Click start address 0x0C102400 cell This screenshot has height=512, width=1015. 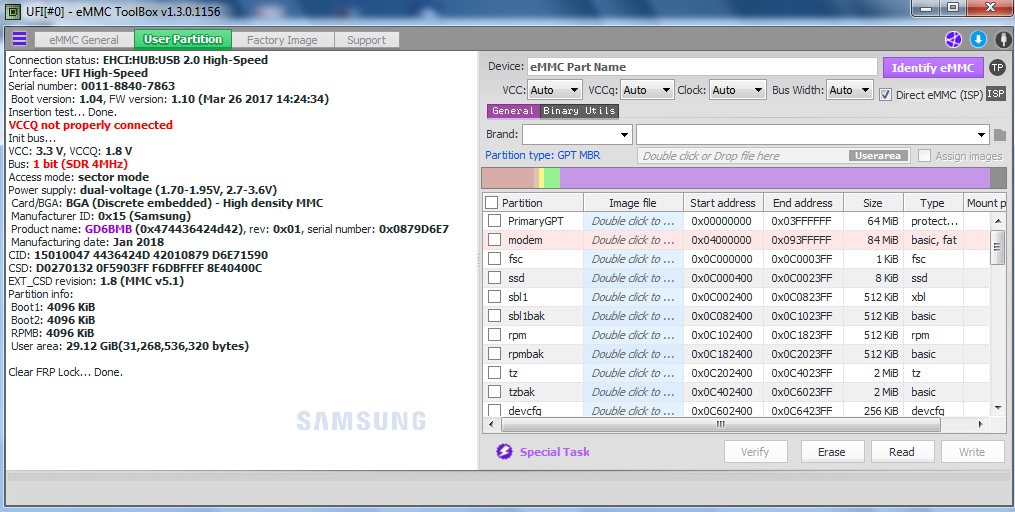point(722,335)
